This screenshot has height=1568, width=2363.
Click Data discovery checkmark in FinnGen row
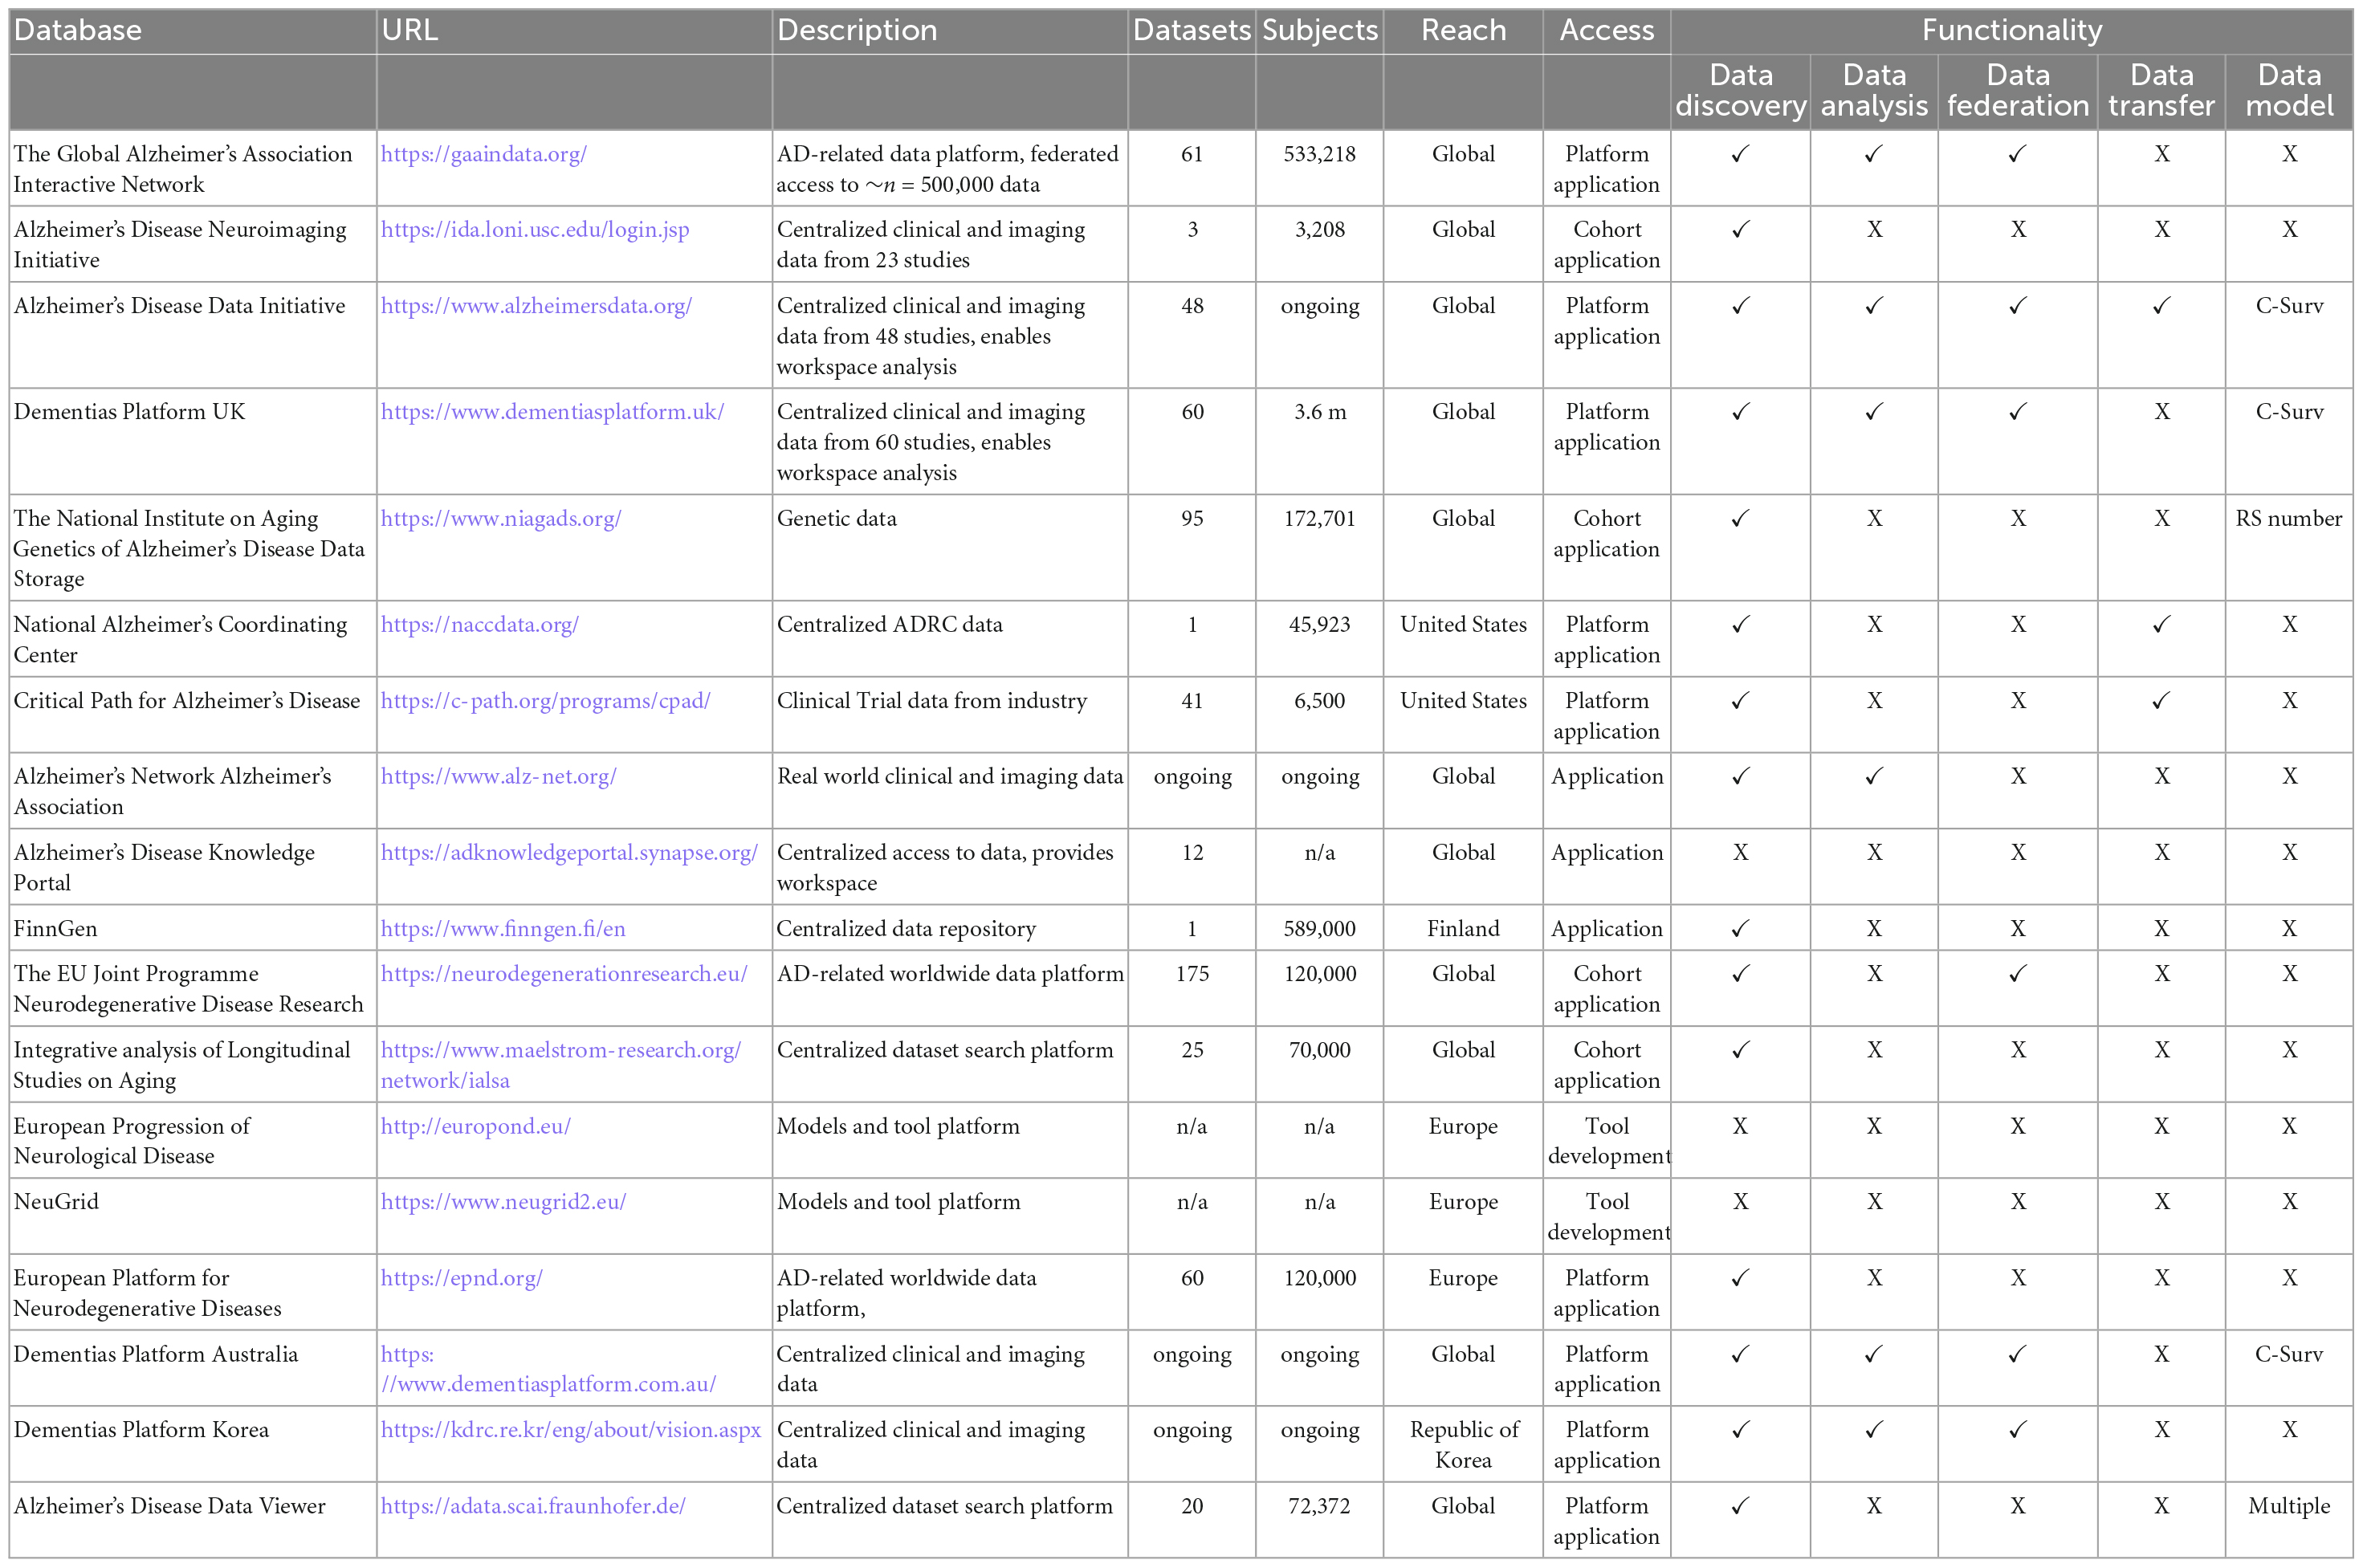click(1741, 929)
